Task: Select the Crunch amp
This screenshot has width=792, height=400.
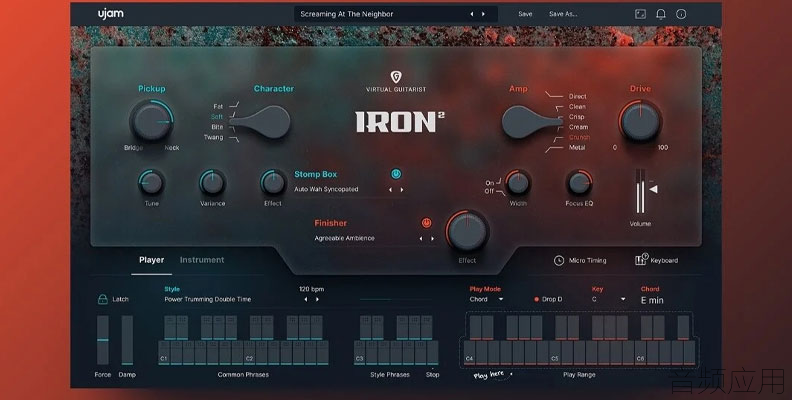Action: [579, 137]
